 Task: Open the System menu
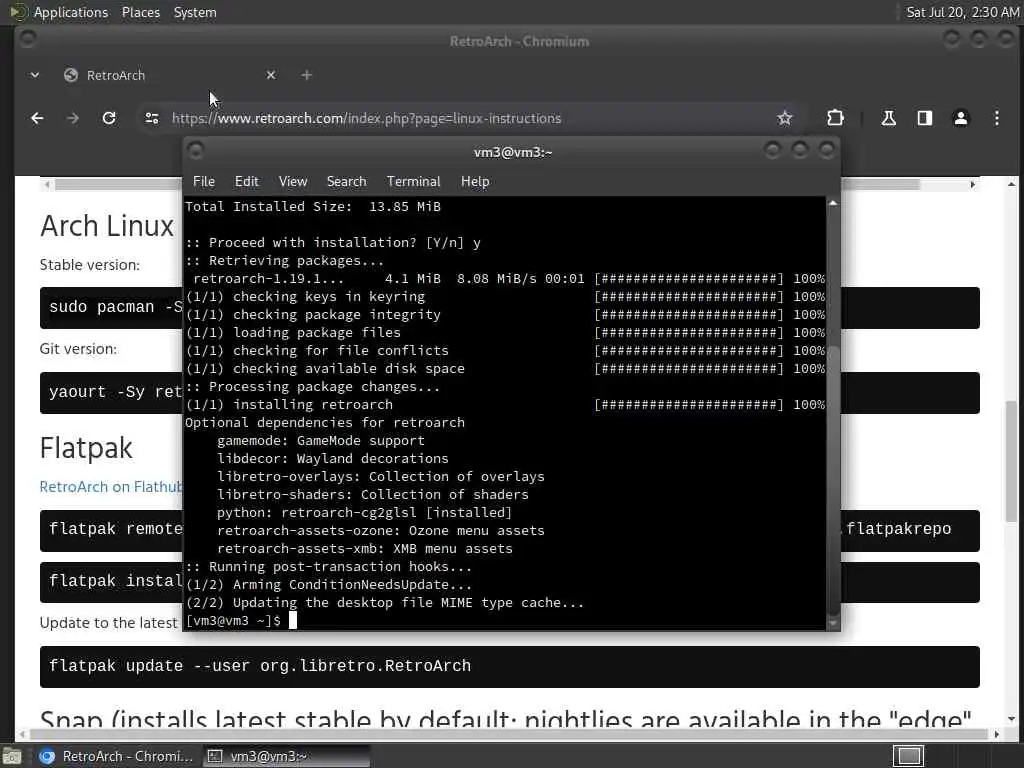point(195,12)
